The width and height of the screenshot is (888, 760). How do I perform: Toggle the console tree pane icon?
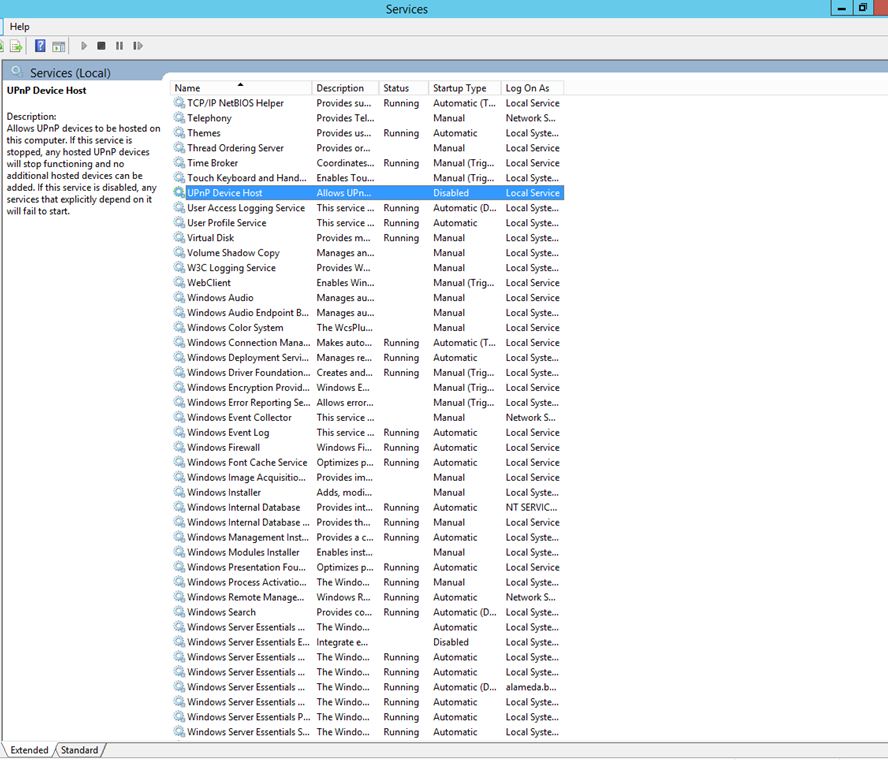pyautogui.click(x=58, y=45)
